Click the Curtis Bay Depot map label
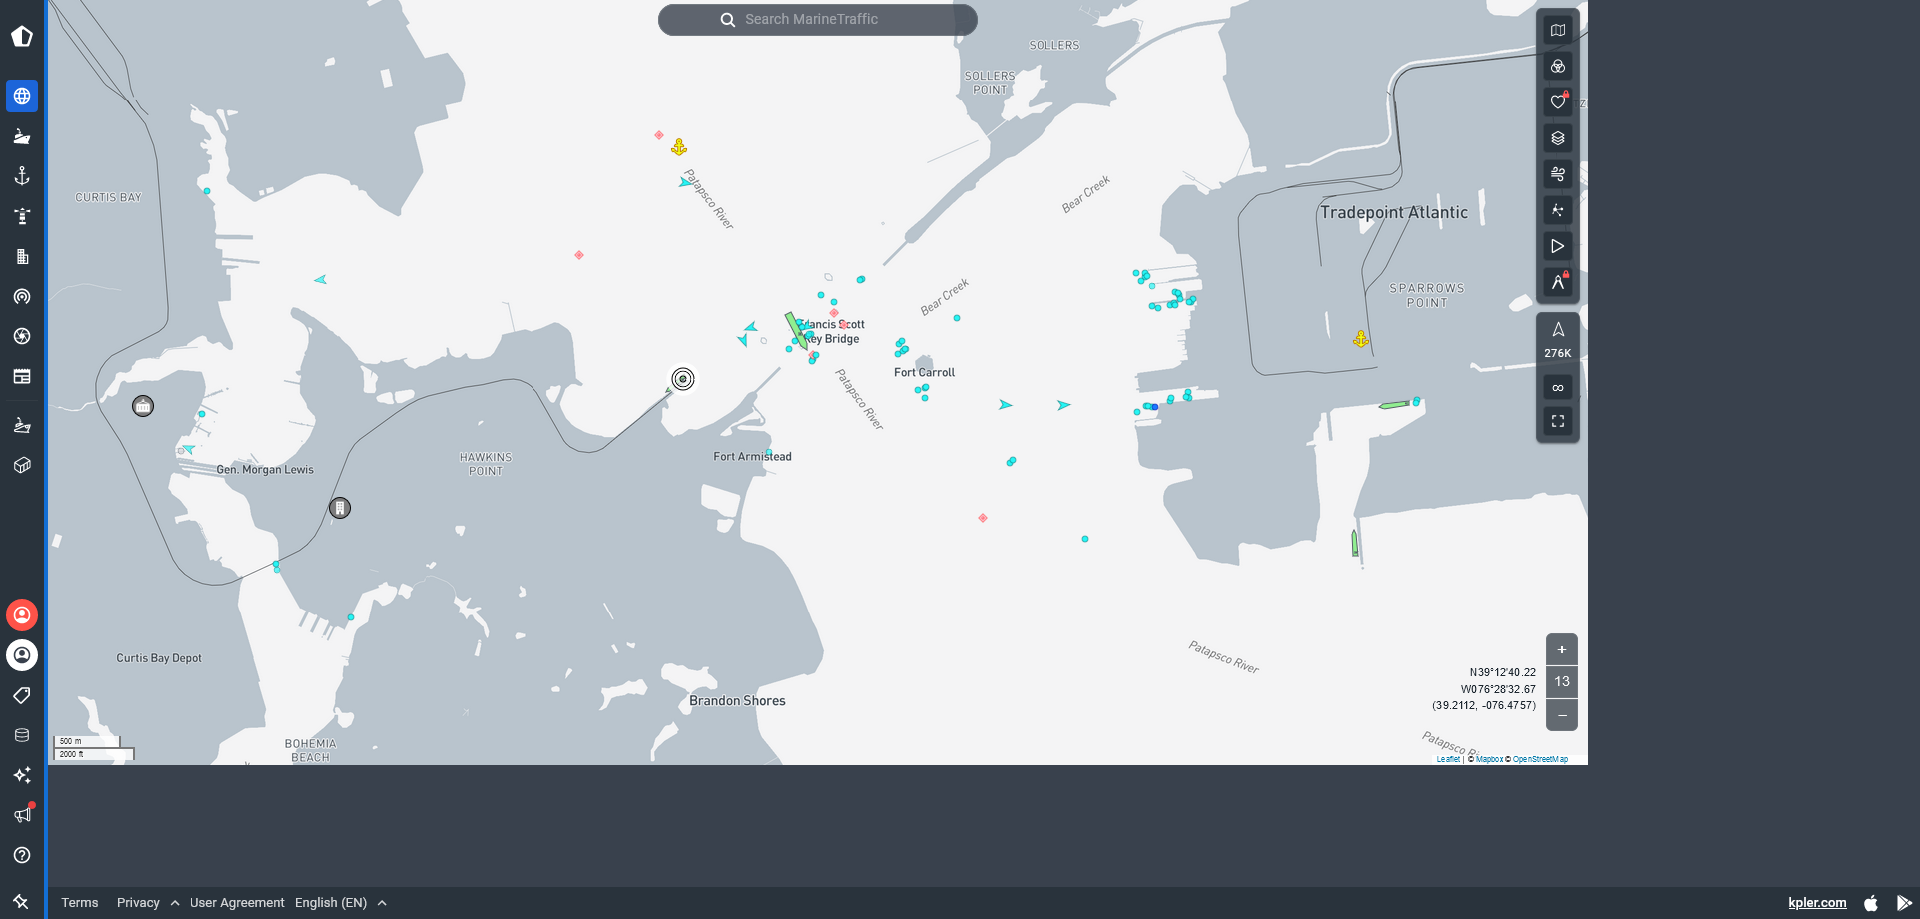This screenshot has height=919, width=1920. [159, 658]
